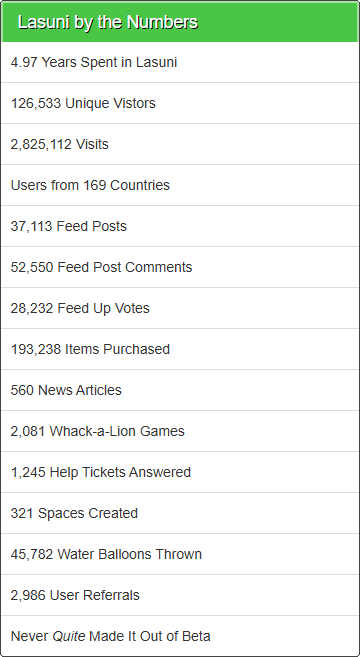Select the 28,232 Feed Up Votes entry
360x657 pixels.
[180, 308]
